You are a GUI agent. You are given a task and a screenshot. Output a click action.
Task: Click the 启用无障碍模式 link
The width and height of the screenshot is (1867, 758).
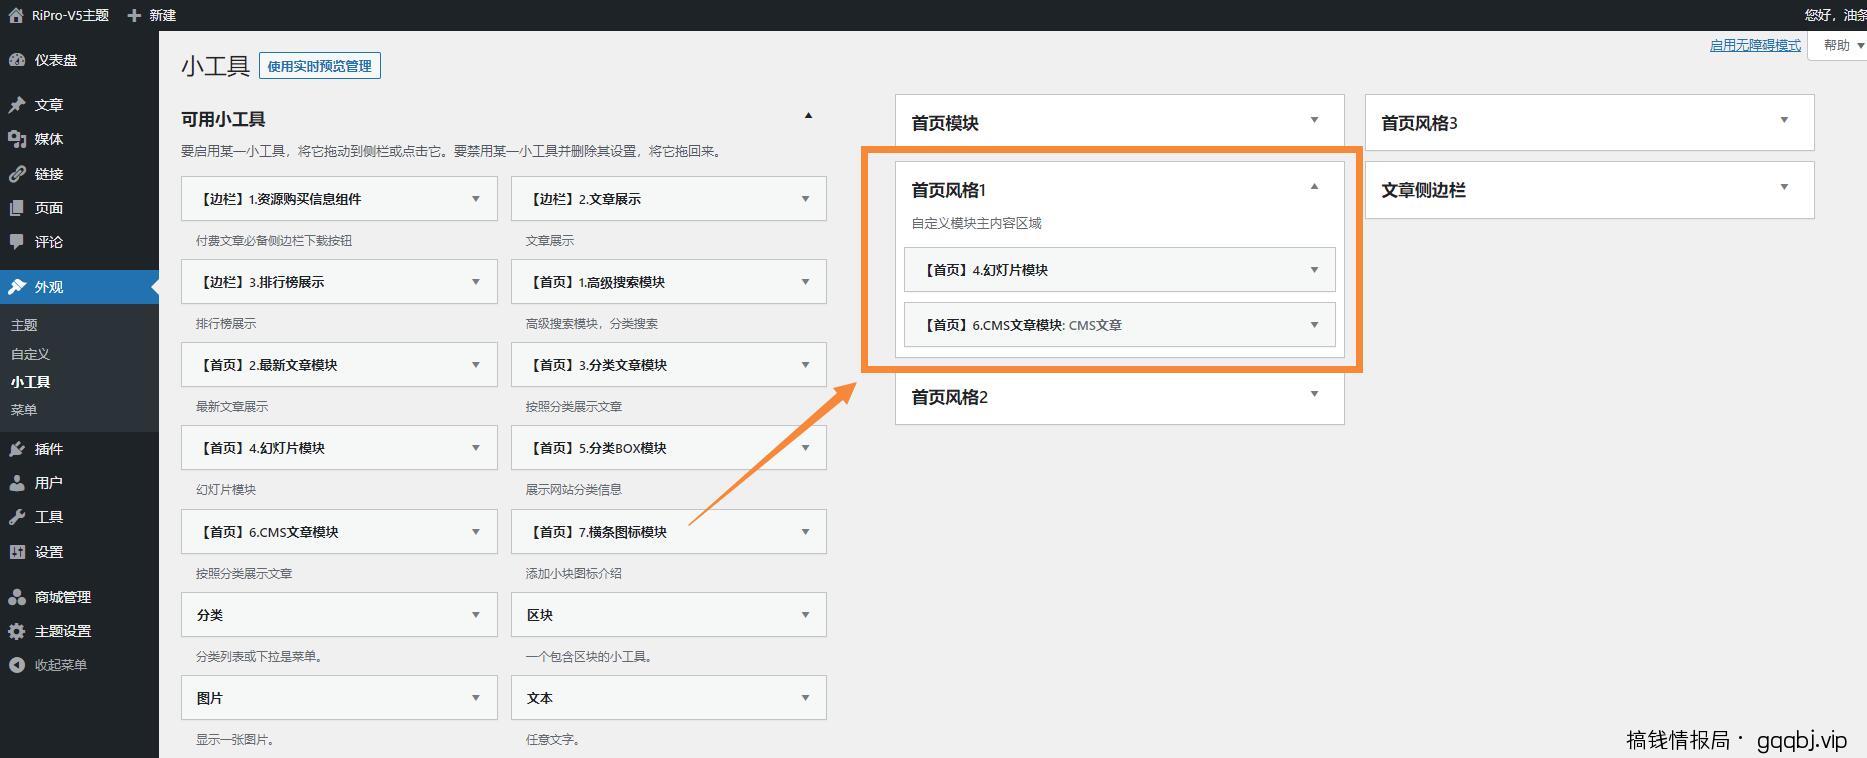click(x=1755, y=45)
